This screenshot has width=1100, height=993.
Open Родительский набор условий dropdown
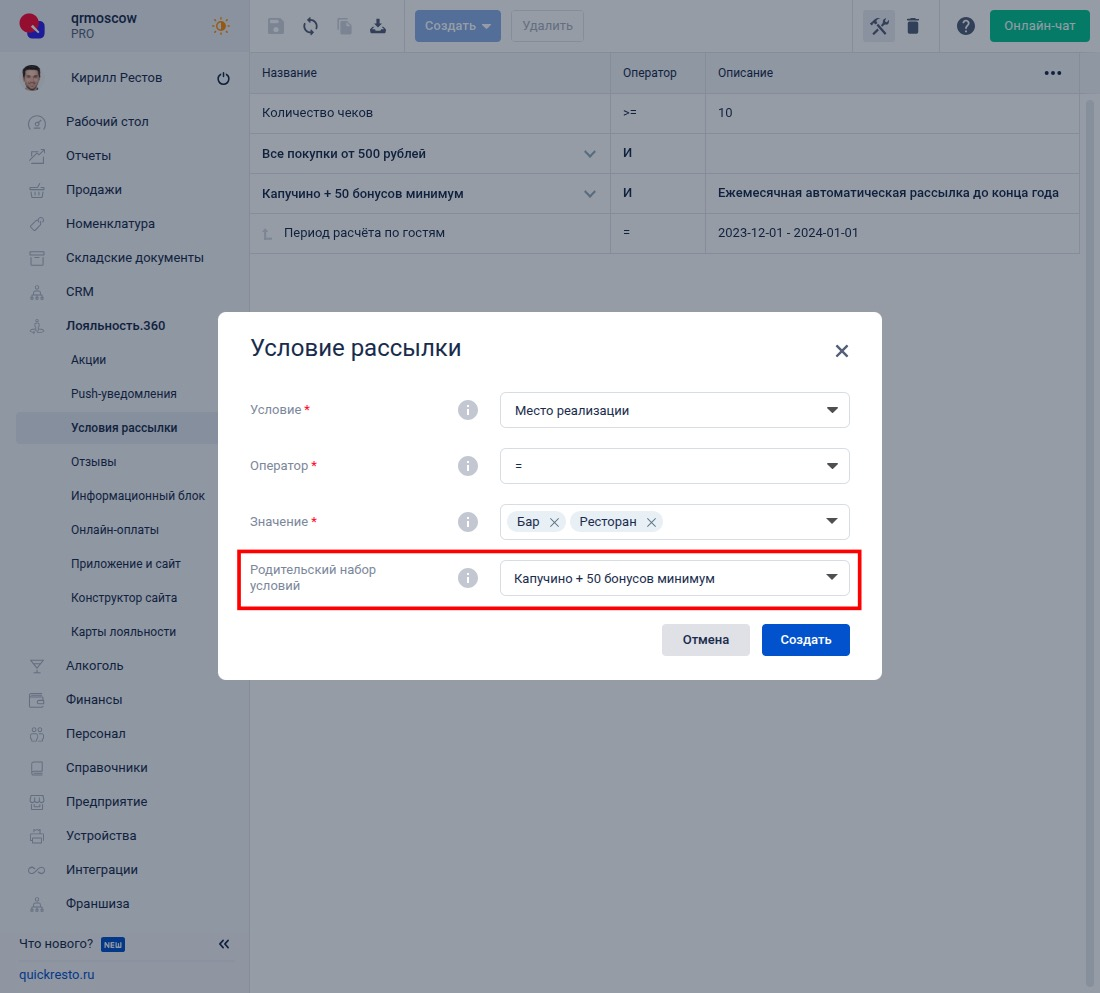674,578
